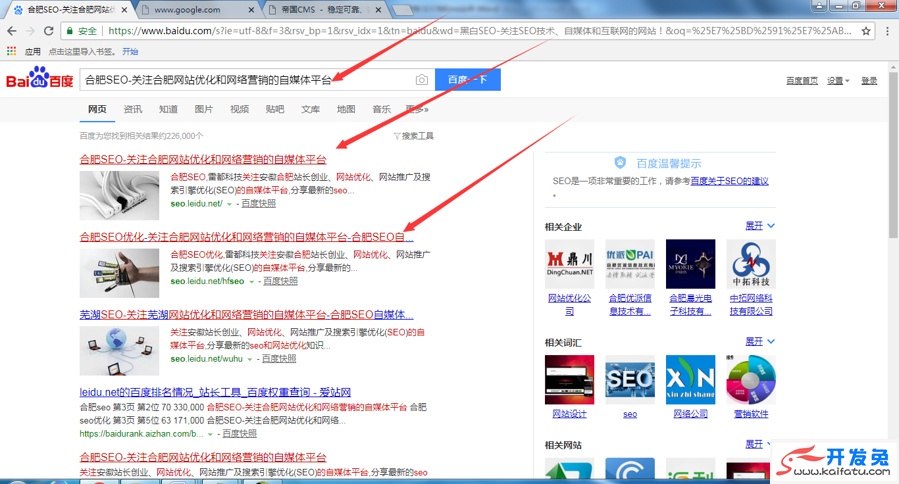
Task: Click the globe network thumbnail of 芜湖SEO result
Action: tap(119, 350)
